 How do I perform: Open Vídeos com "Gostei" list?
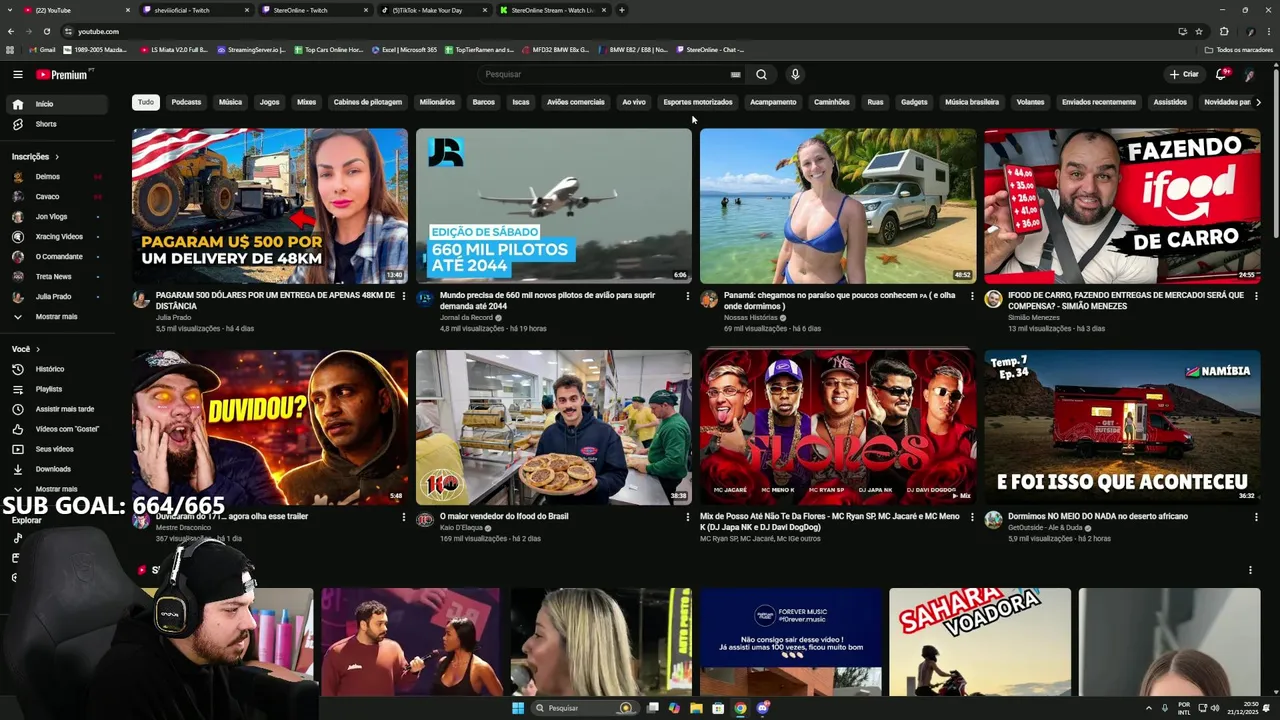click(x=59, y=429)
